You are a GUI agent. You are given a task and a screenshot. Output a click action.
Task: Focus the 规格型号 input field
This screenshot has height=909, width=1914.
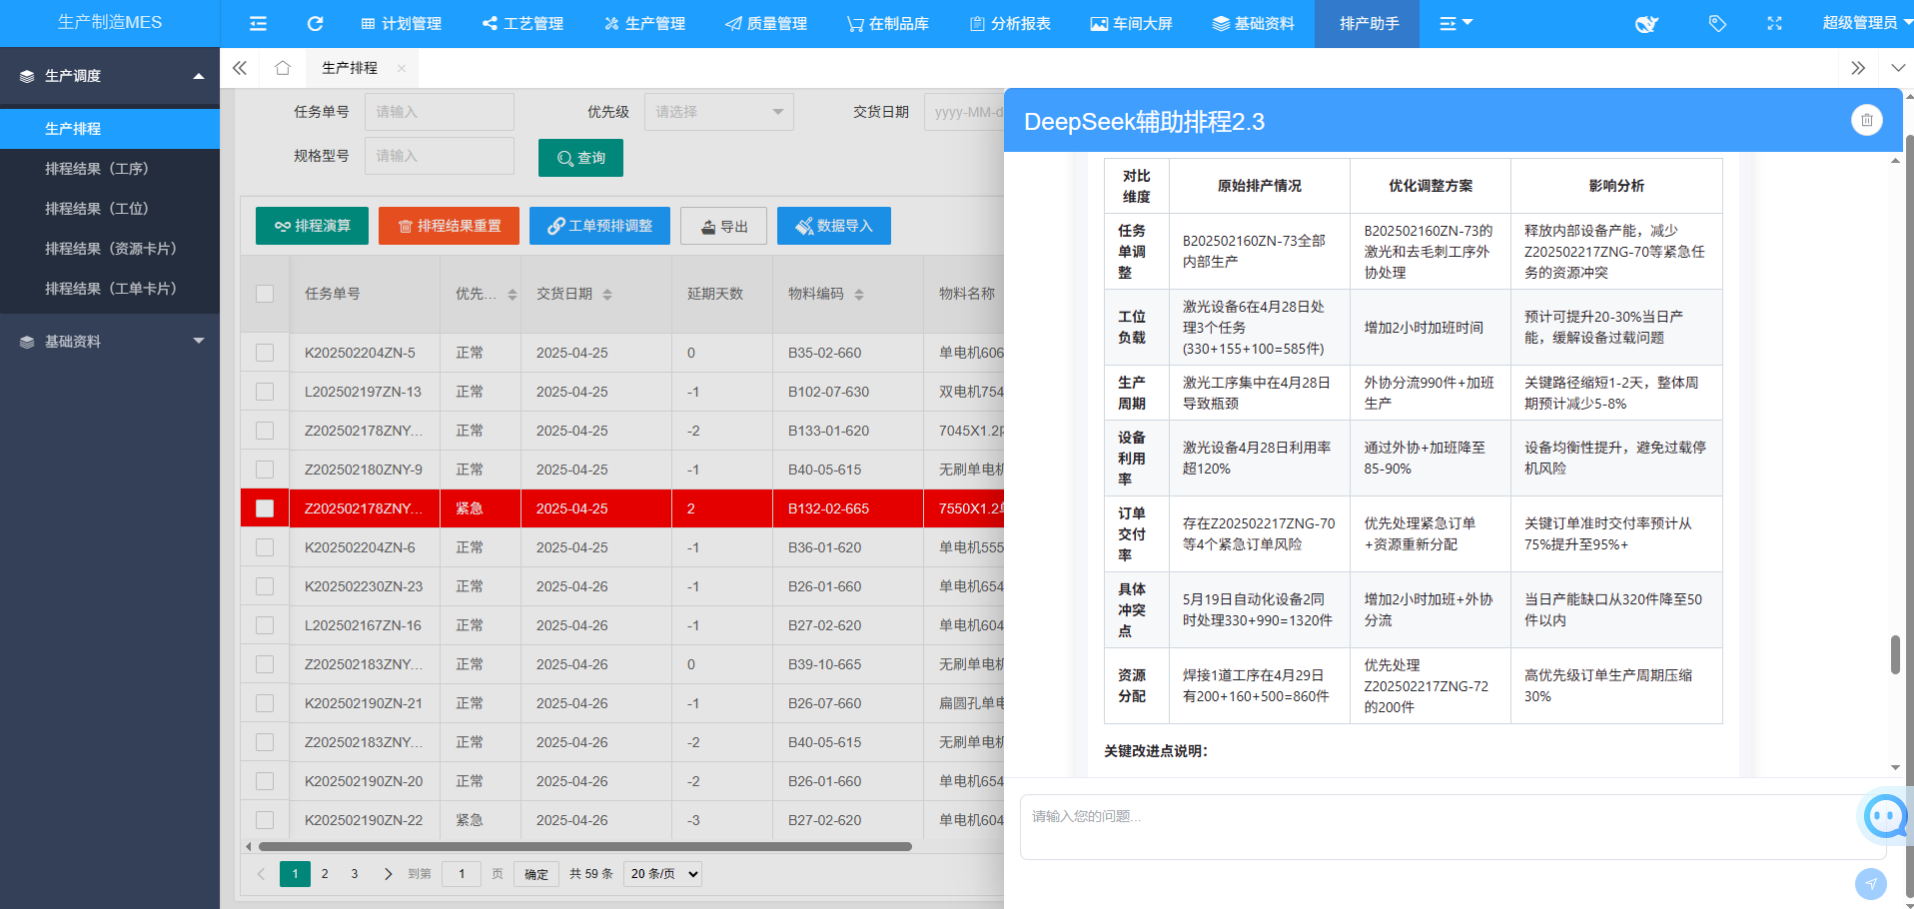click(x=439, y=156)
